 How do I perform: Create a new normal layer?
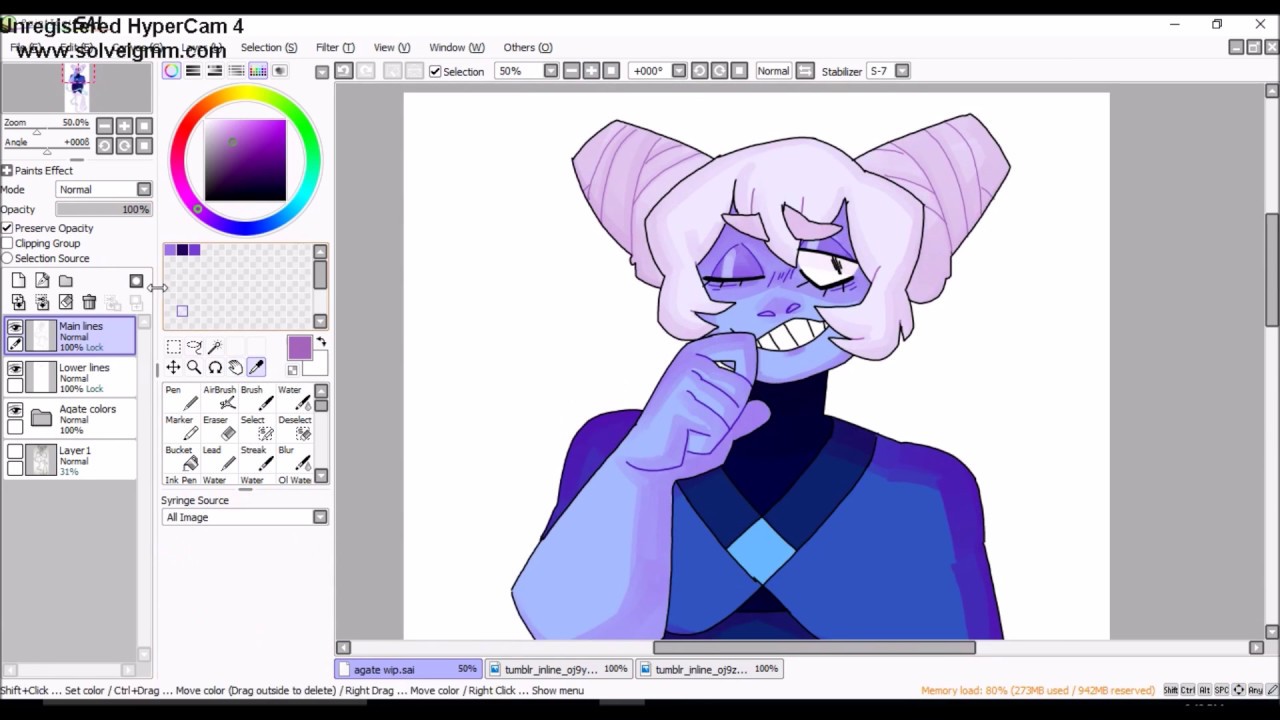[18, 281]
